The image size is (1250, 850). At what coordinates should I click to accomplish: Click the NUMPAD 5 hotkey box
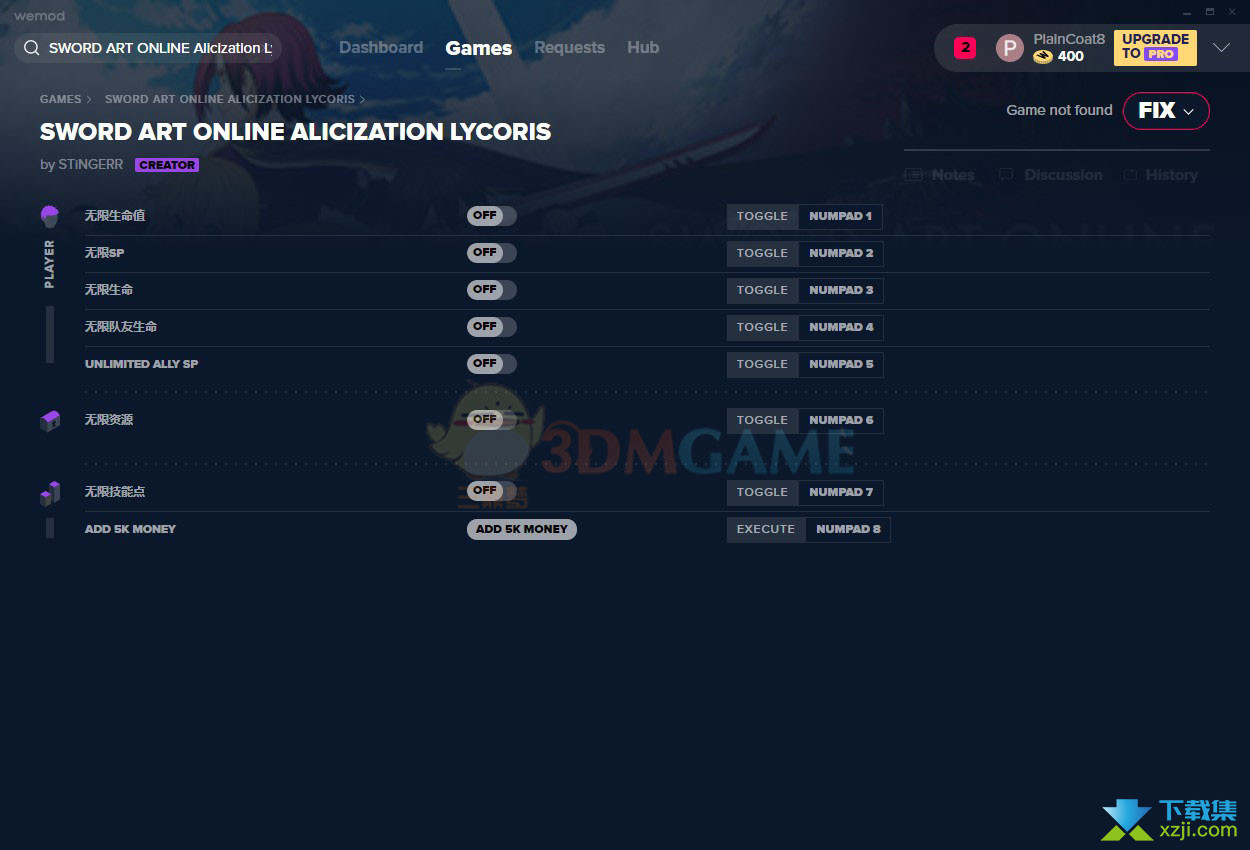tap(841, 364)
